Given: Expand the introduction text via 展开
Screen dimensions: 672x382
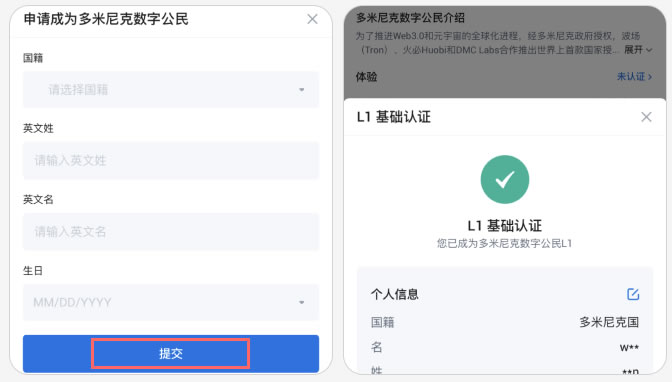Looking at the screenshot, I should point(638,50).
